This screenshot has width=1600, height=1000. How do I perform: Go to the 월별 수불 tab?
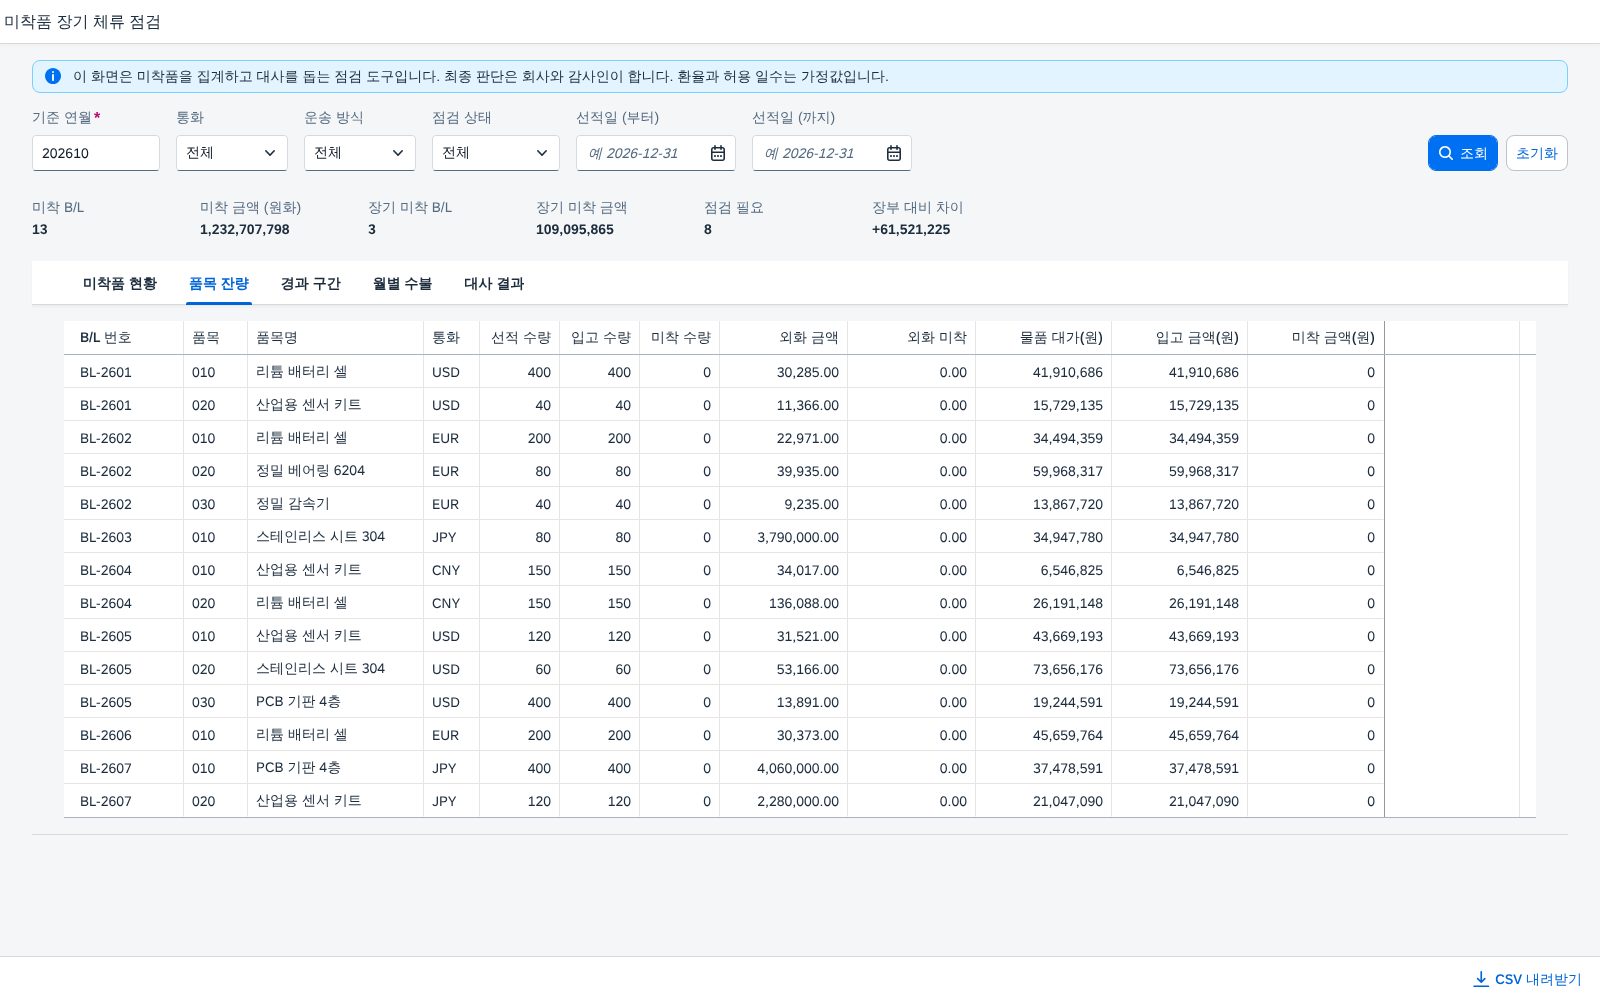click(x=402, y=284)
